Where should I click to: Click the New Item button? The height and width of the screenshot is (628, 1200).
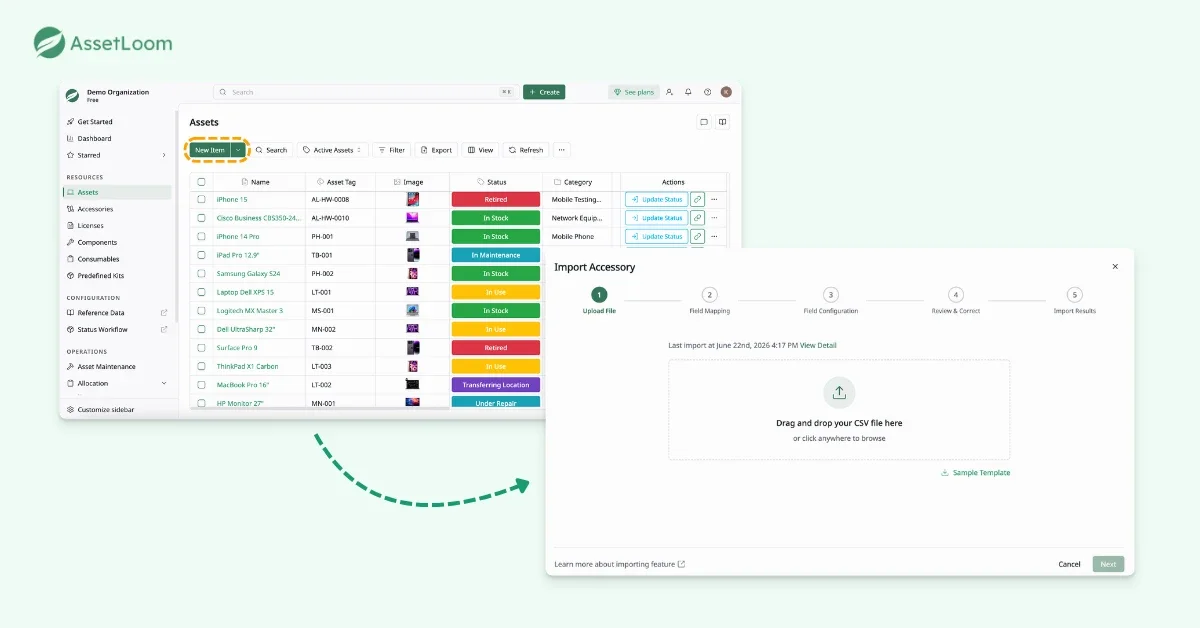(x=210, y=150)
